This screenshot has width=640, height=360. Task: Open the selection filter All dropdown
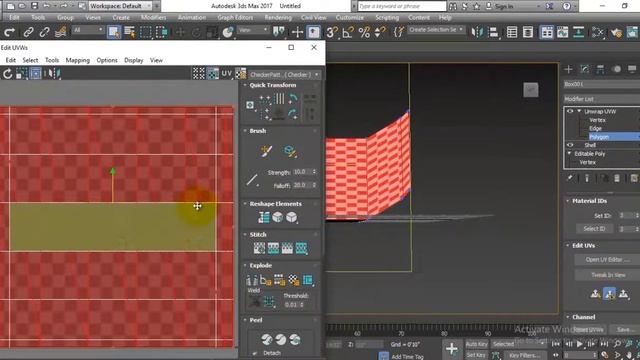coord(88,30)
